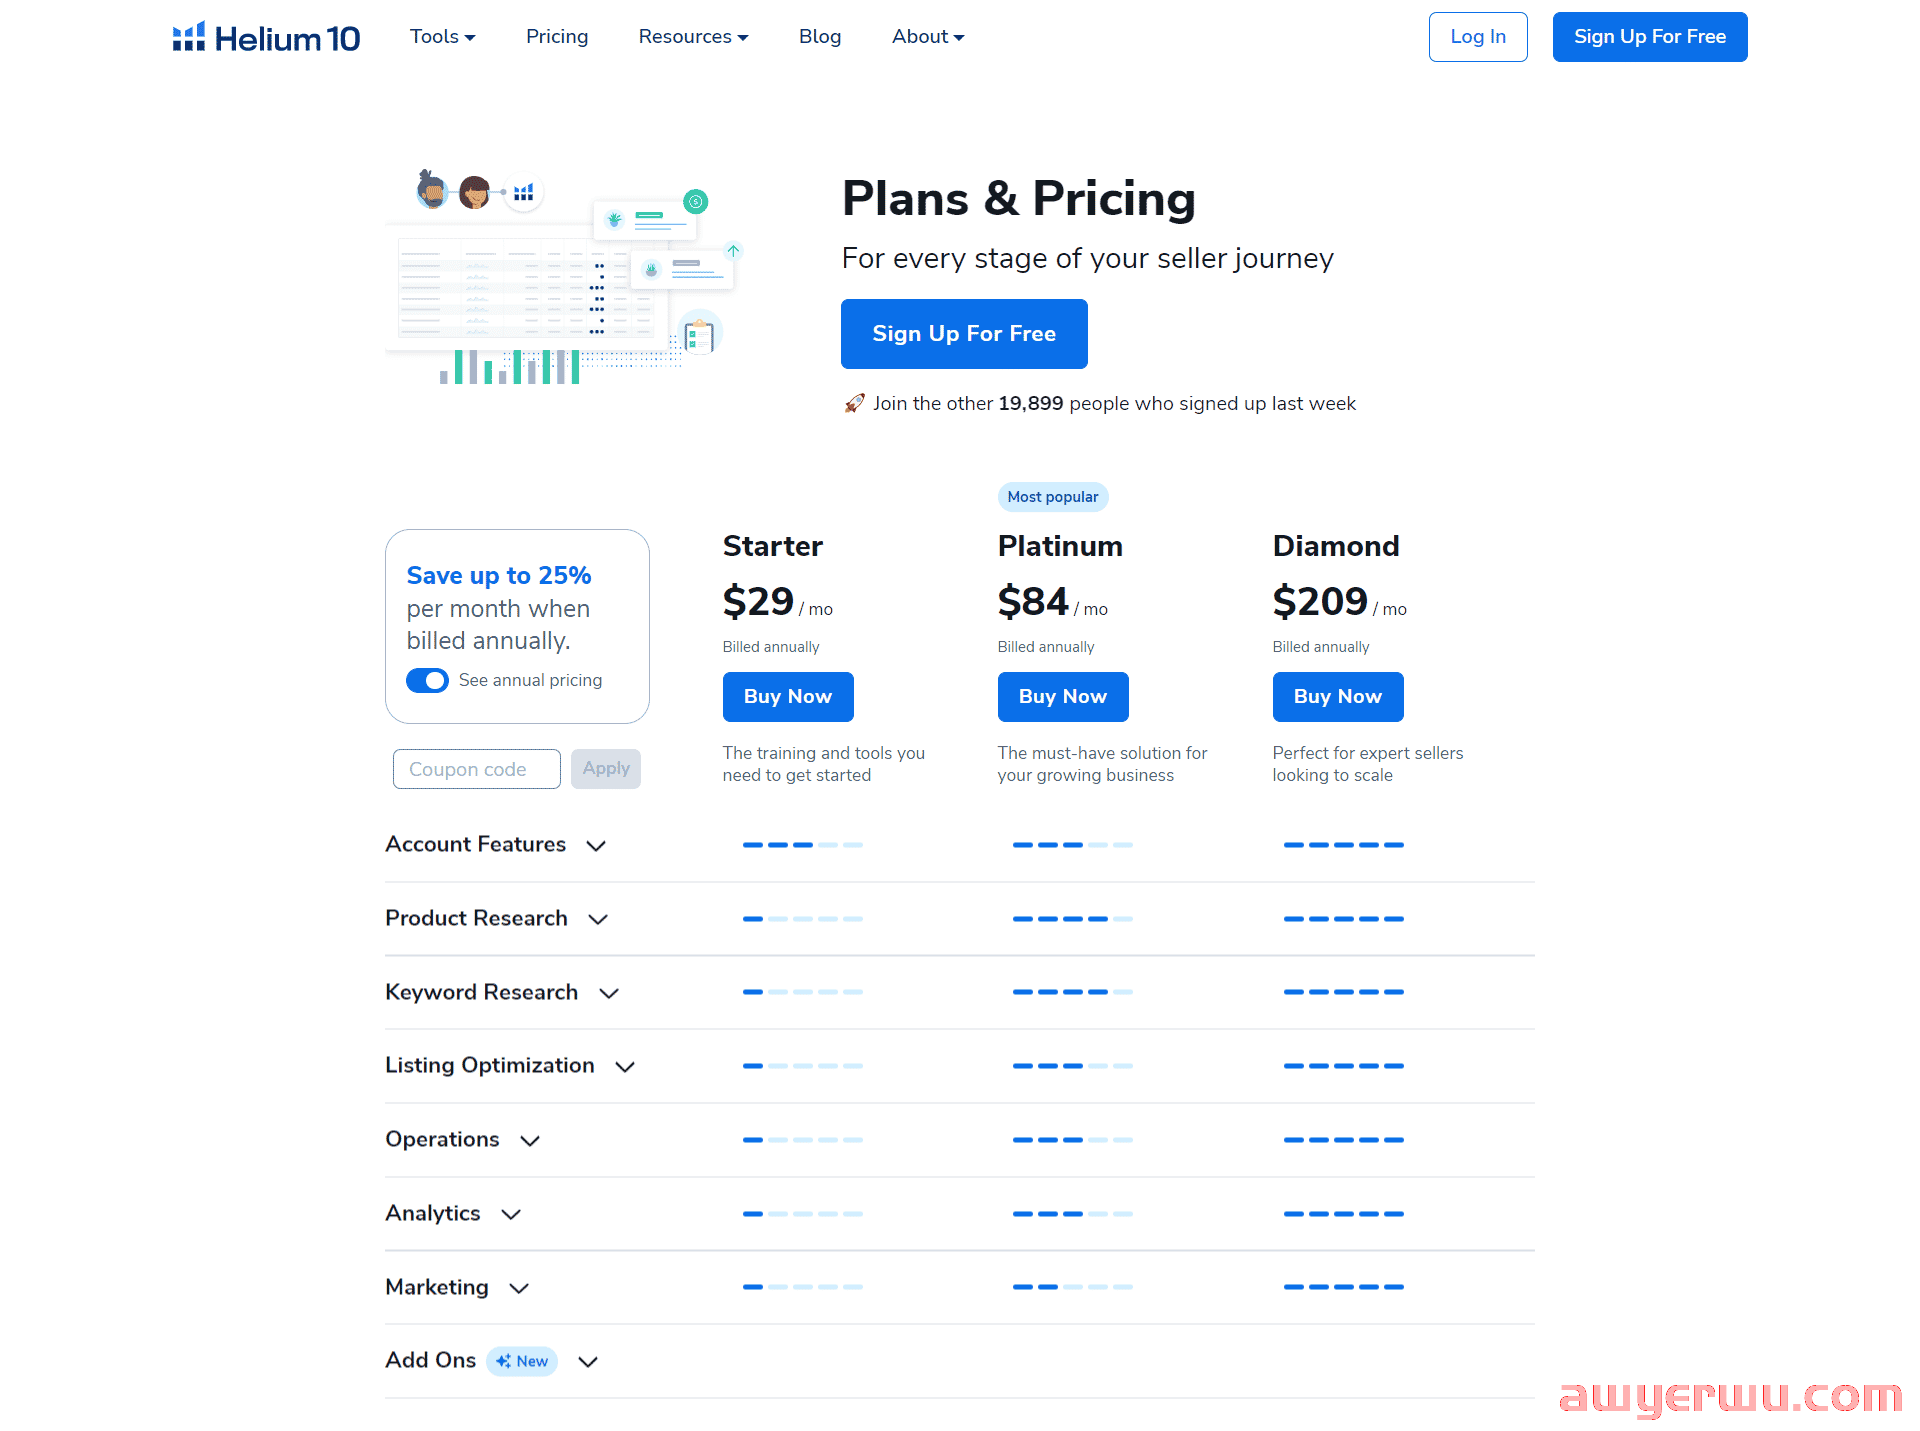The width and height of the screenshot is (1920, 1431).
Task: Buy the Platinum plan
Action: [x=1063, y=697]
